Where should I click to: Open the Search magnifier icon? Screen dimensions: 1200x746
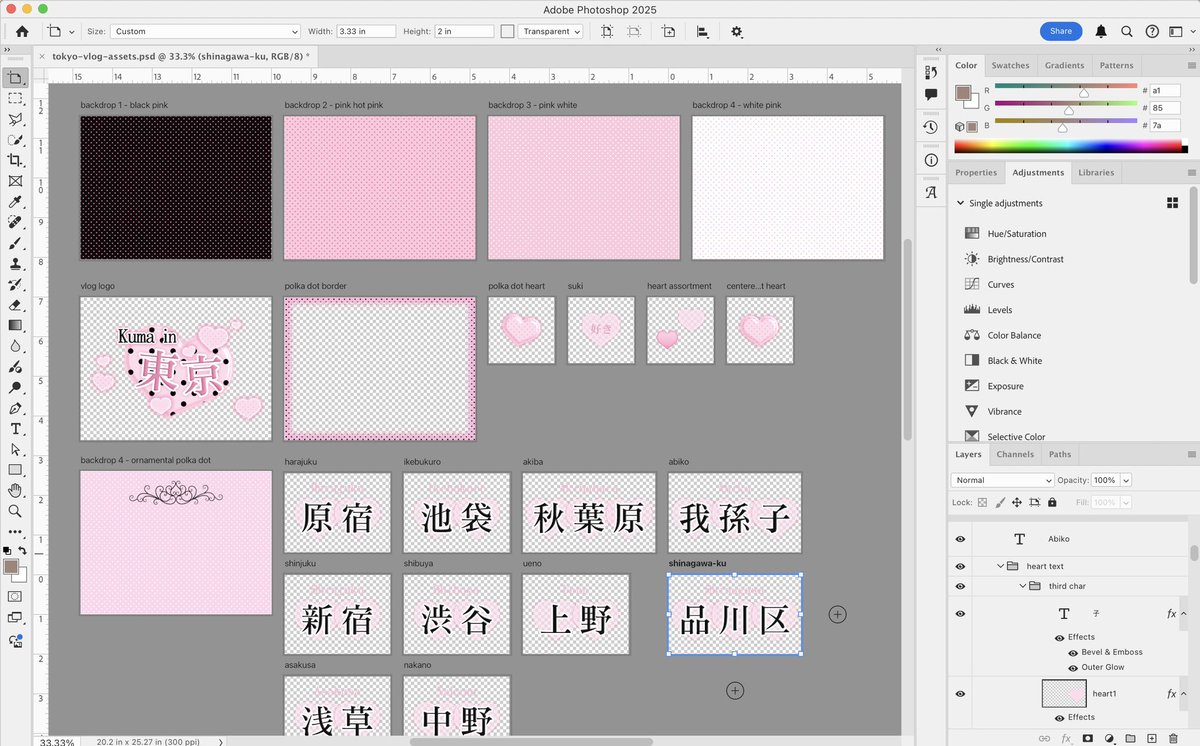(x=1128, y=31)
